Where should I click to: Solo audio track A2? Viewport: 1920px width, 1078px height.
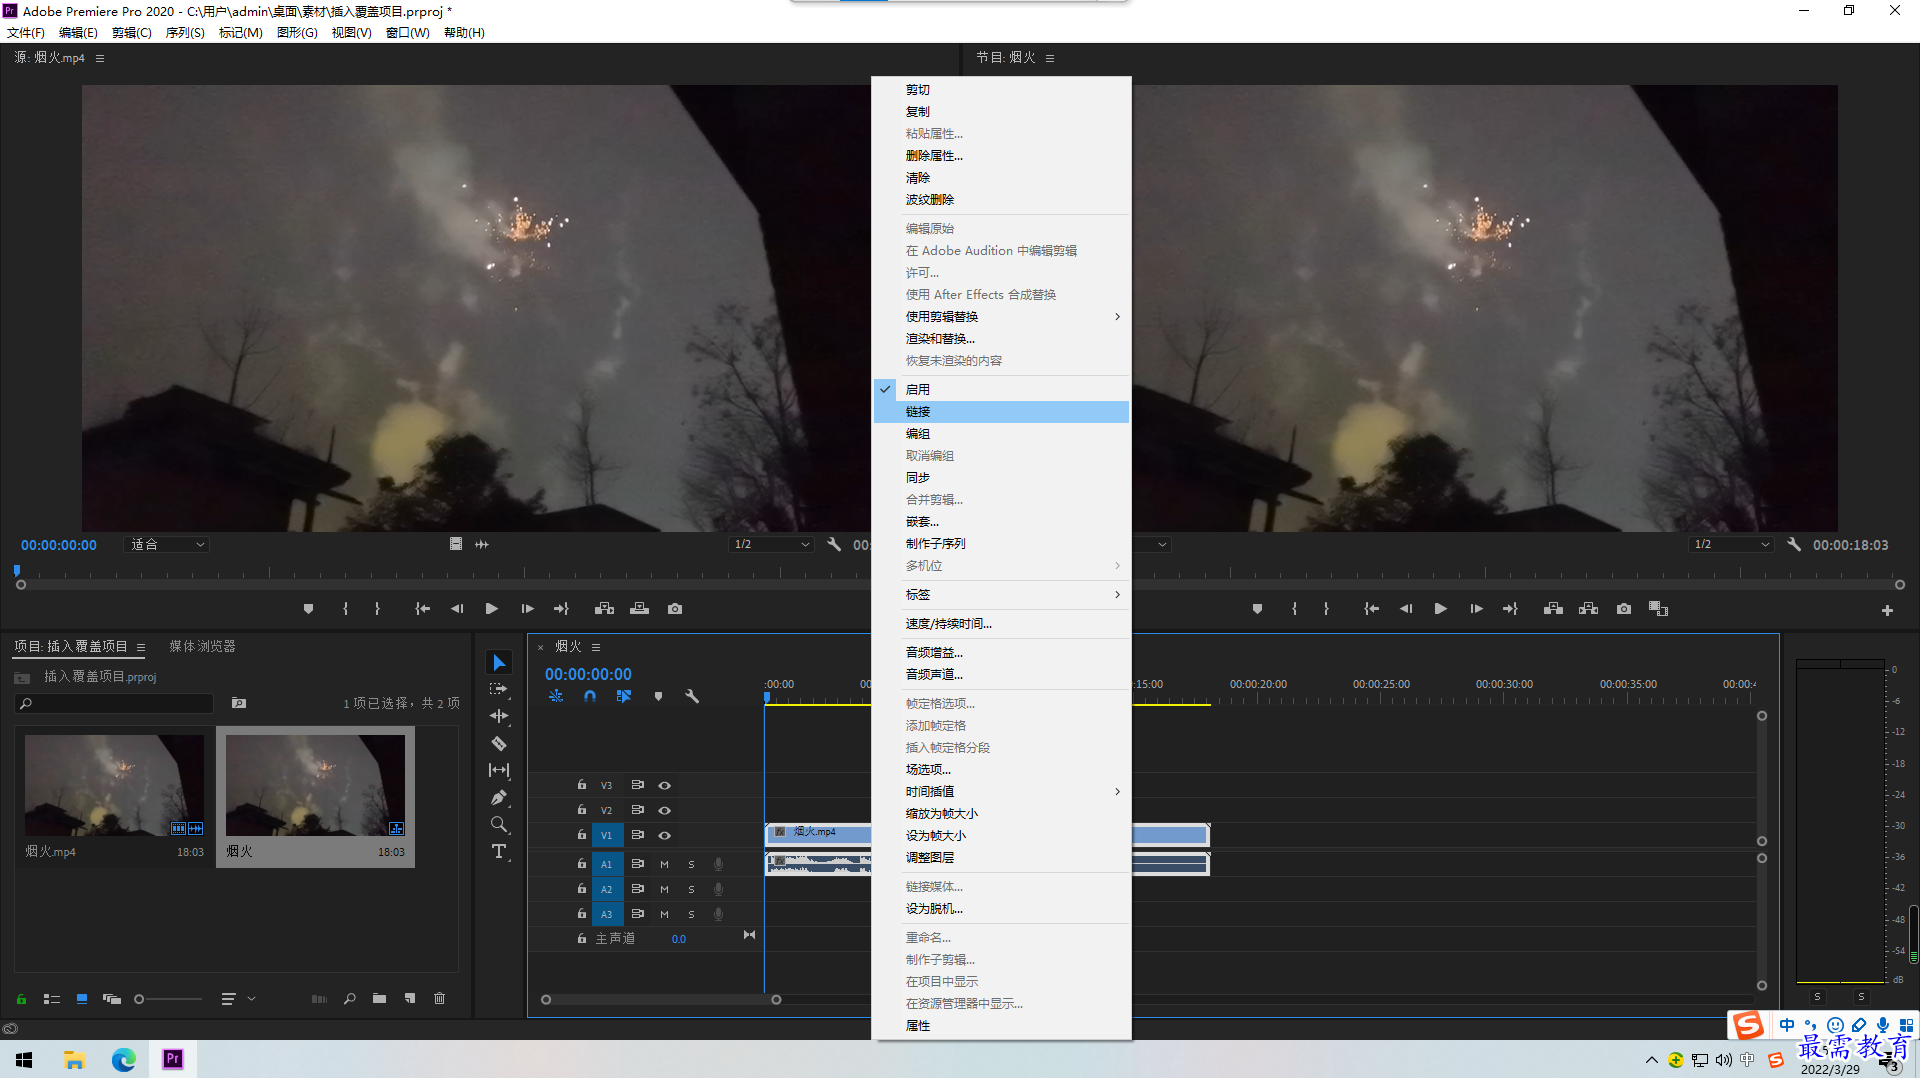(691, 889)
